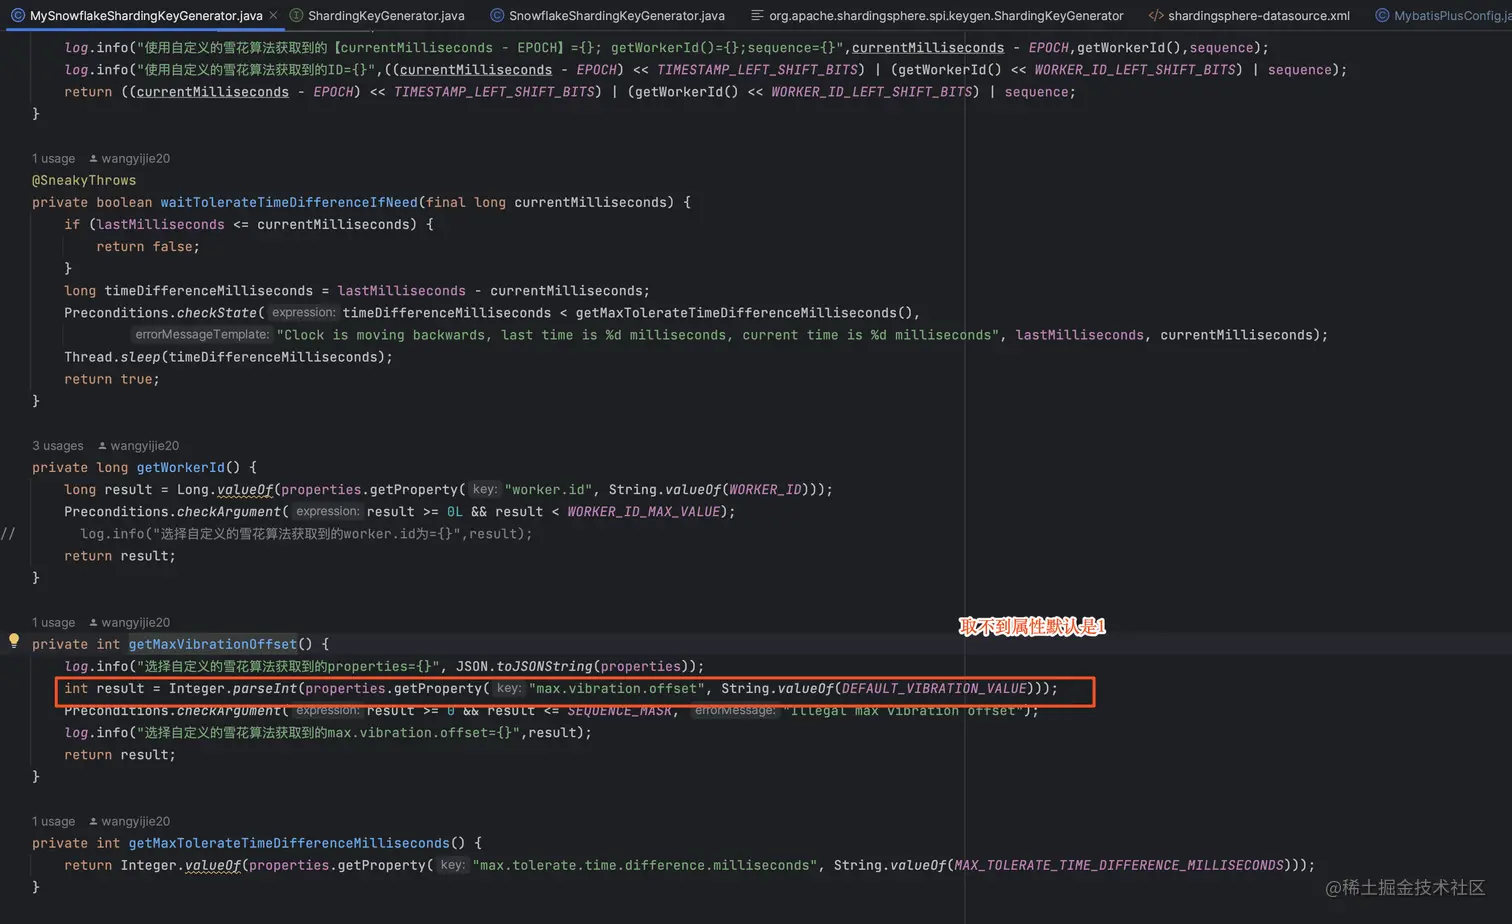Click the WORKER_ID_MAX_VALUE constant
The width and height of the screenshot is (1512, 924).
644,511
